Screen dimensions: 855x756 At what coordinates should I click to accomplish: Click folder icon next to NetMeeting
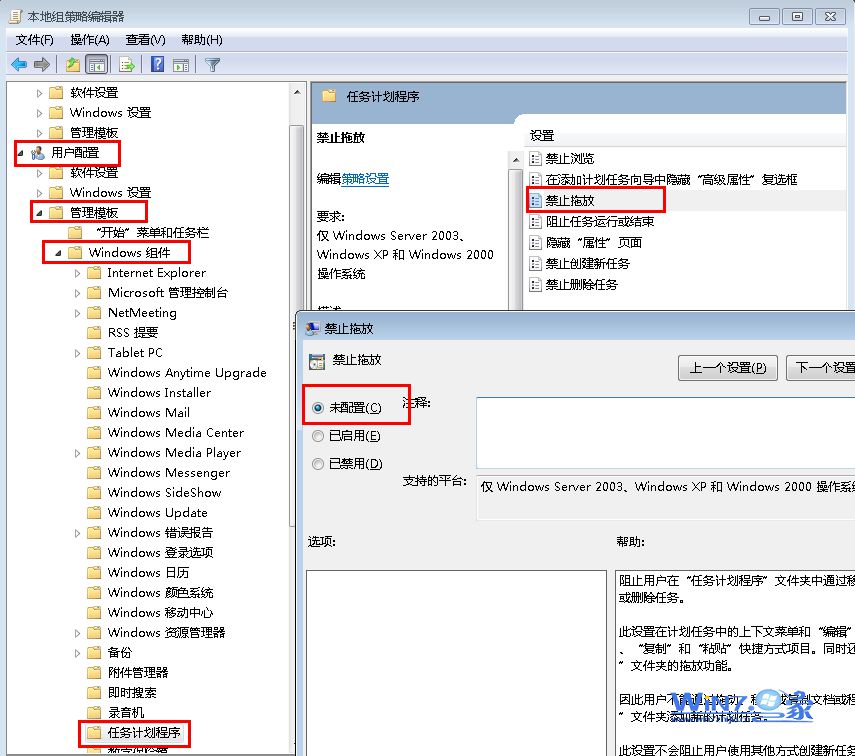(94, 313)
